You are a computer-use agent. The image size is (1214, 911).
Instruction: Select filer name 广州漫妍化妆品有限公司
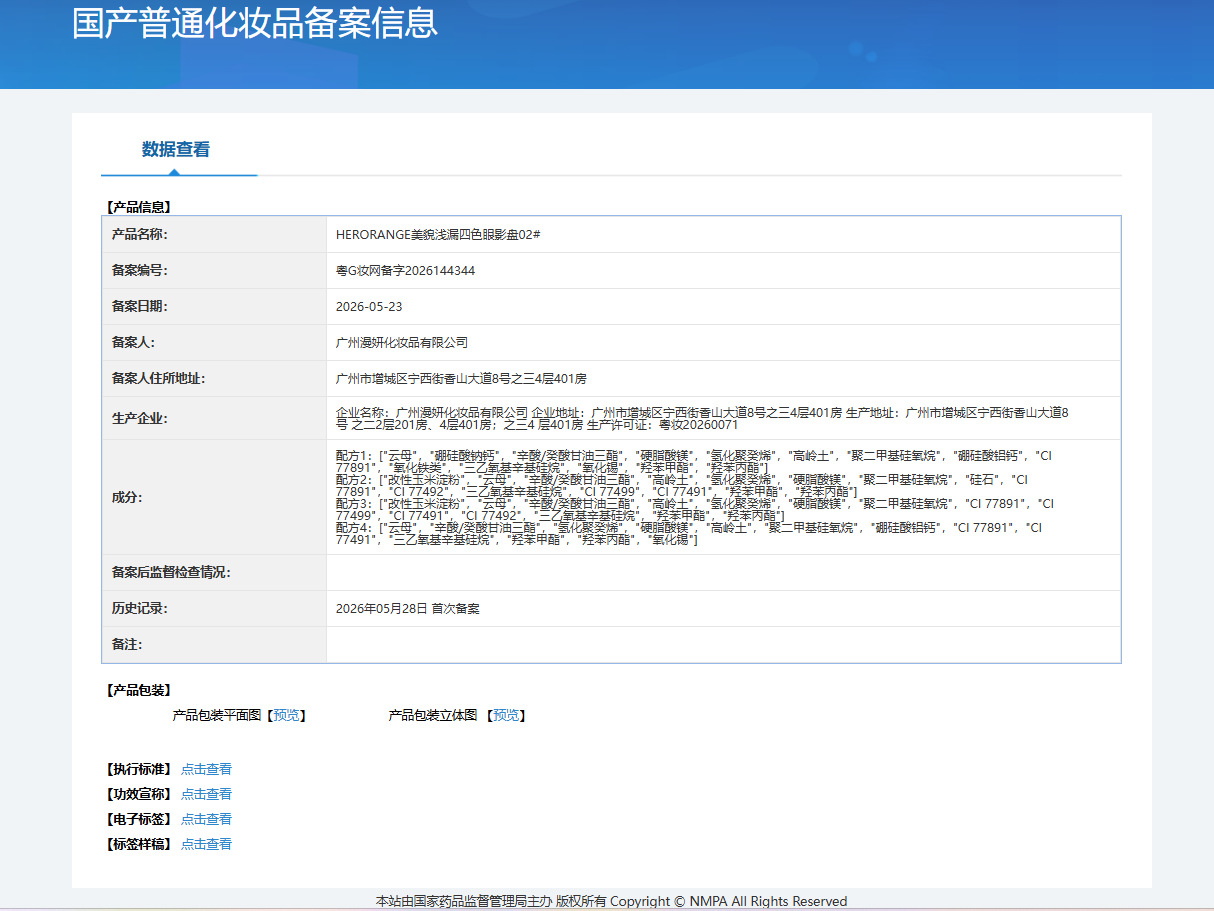(x=402, y=342)
